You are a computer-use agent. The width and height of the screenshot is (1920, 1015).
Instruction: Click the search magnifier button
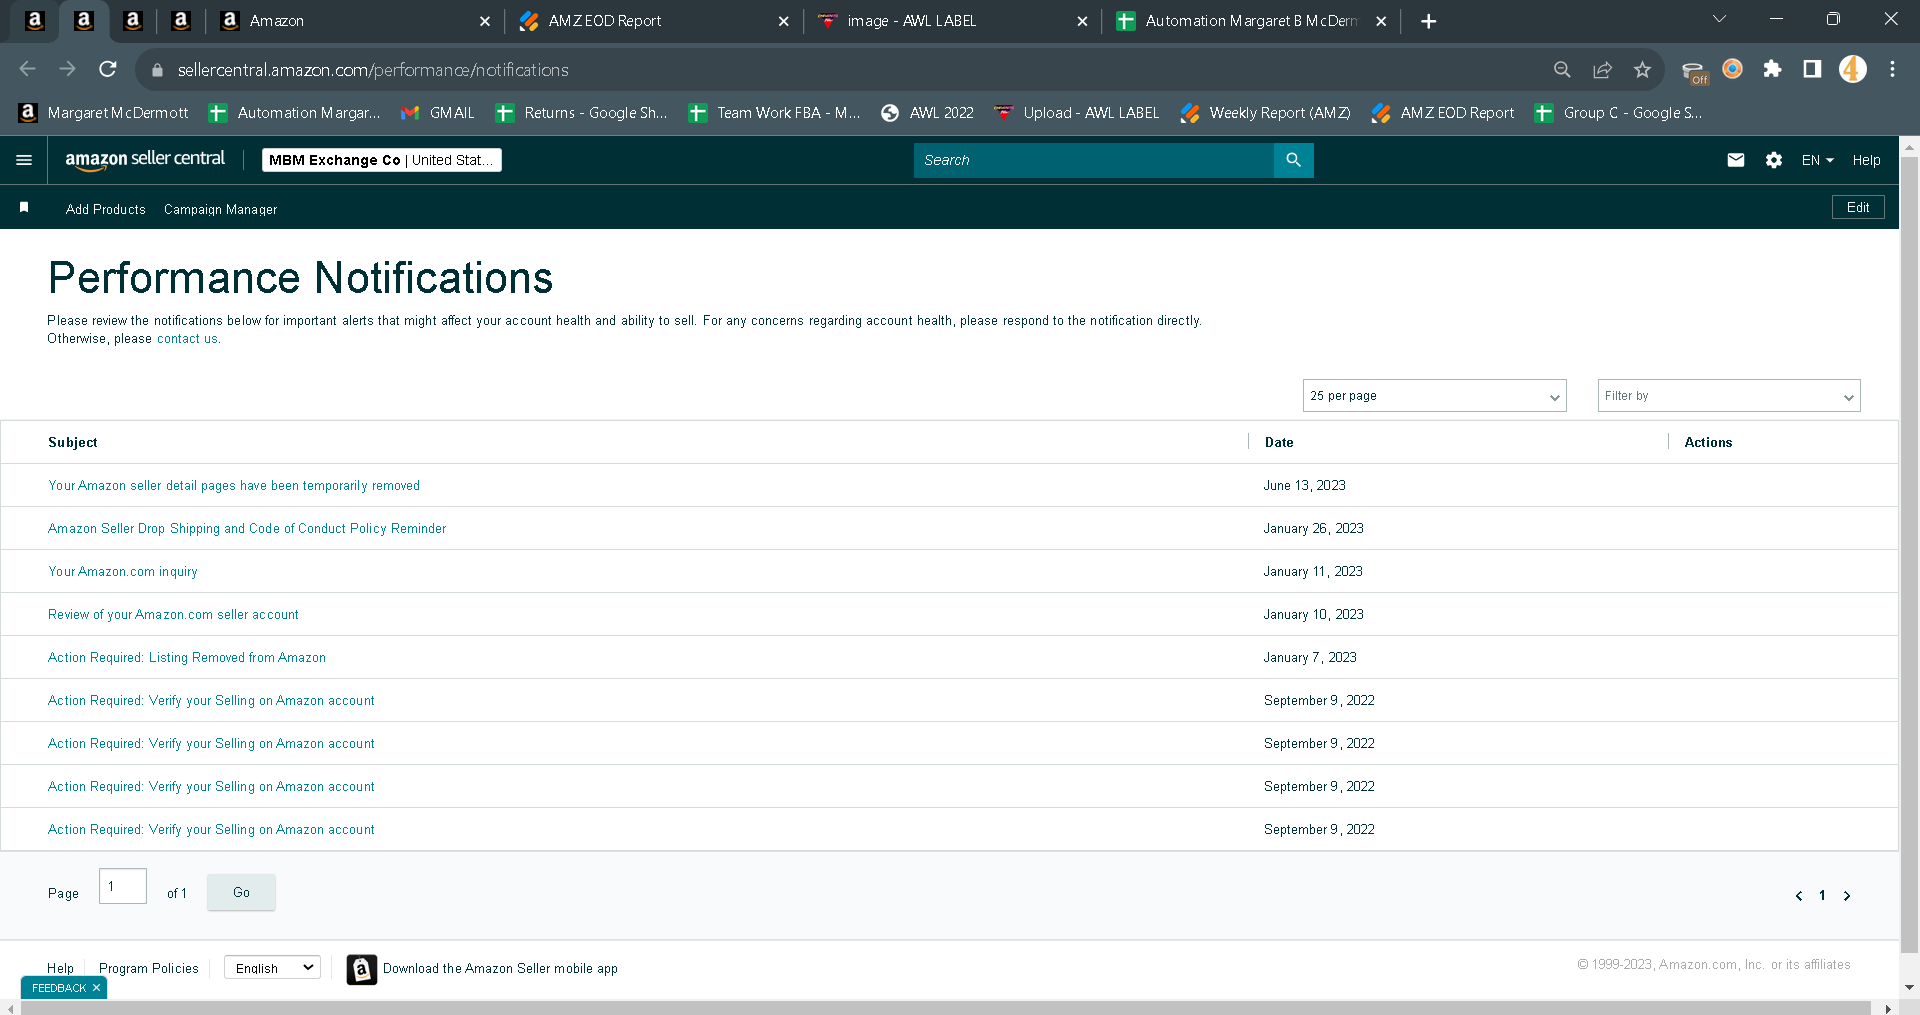coord(1293,160)
